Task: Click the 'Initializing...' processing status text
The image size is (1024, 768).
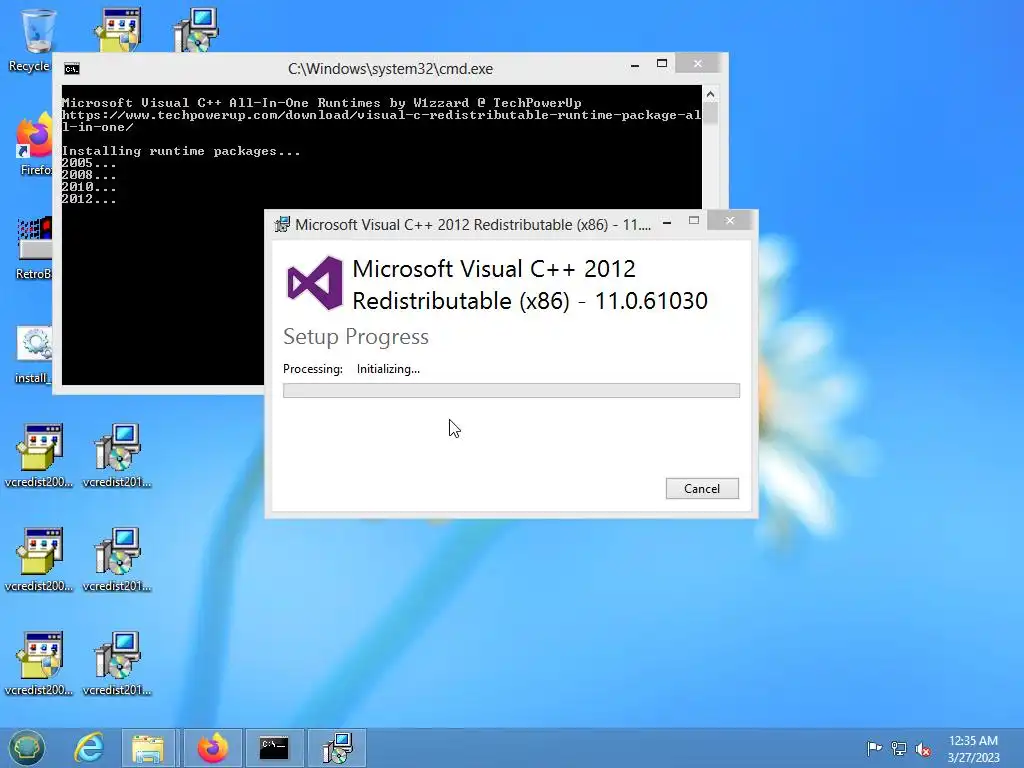Action: point(388,369)
